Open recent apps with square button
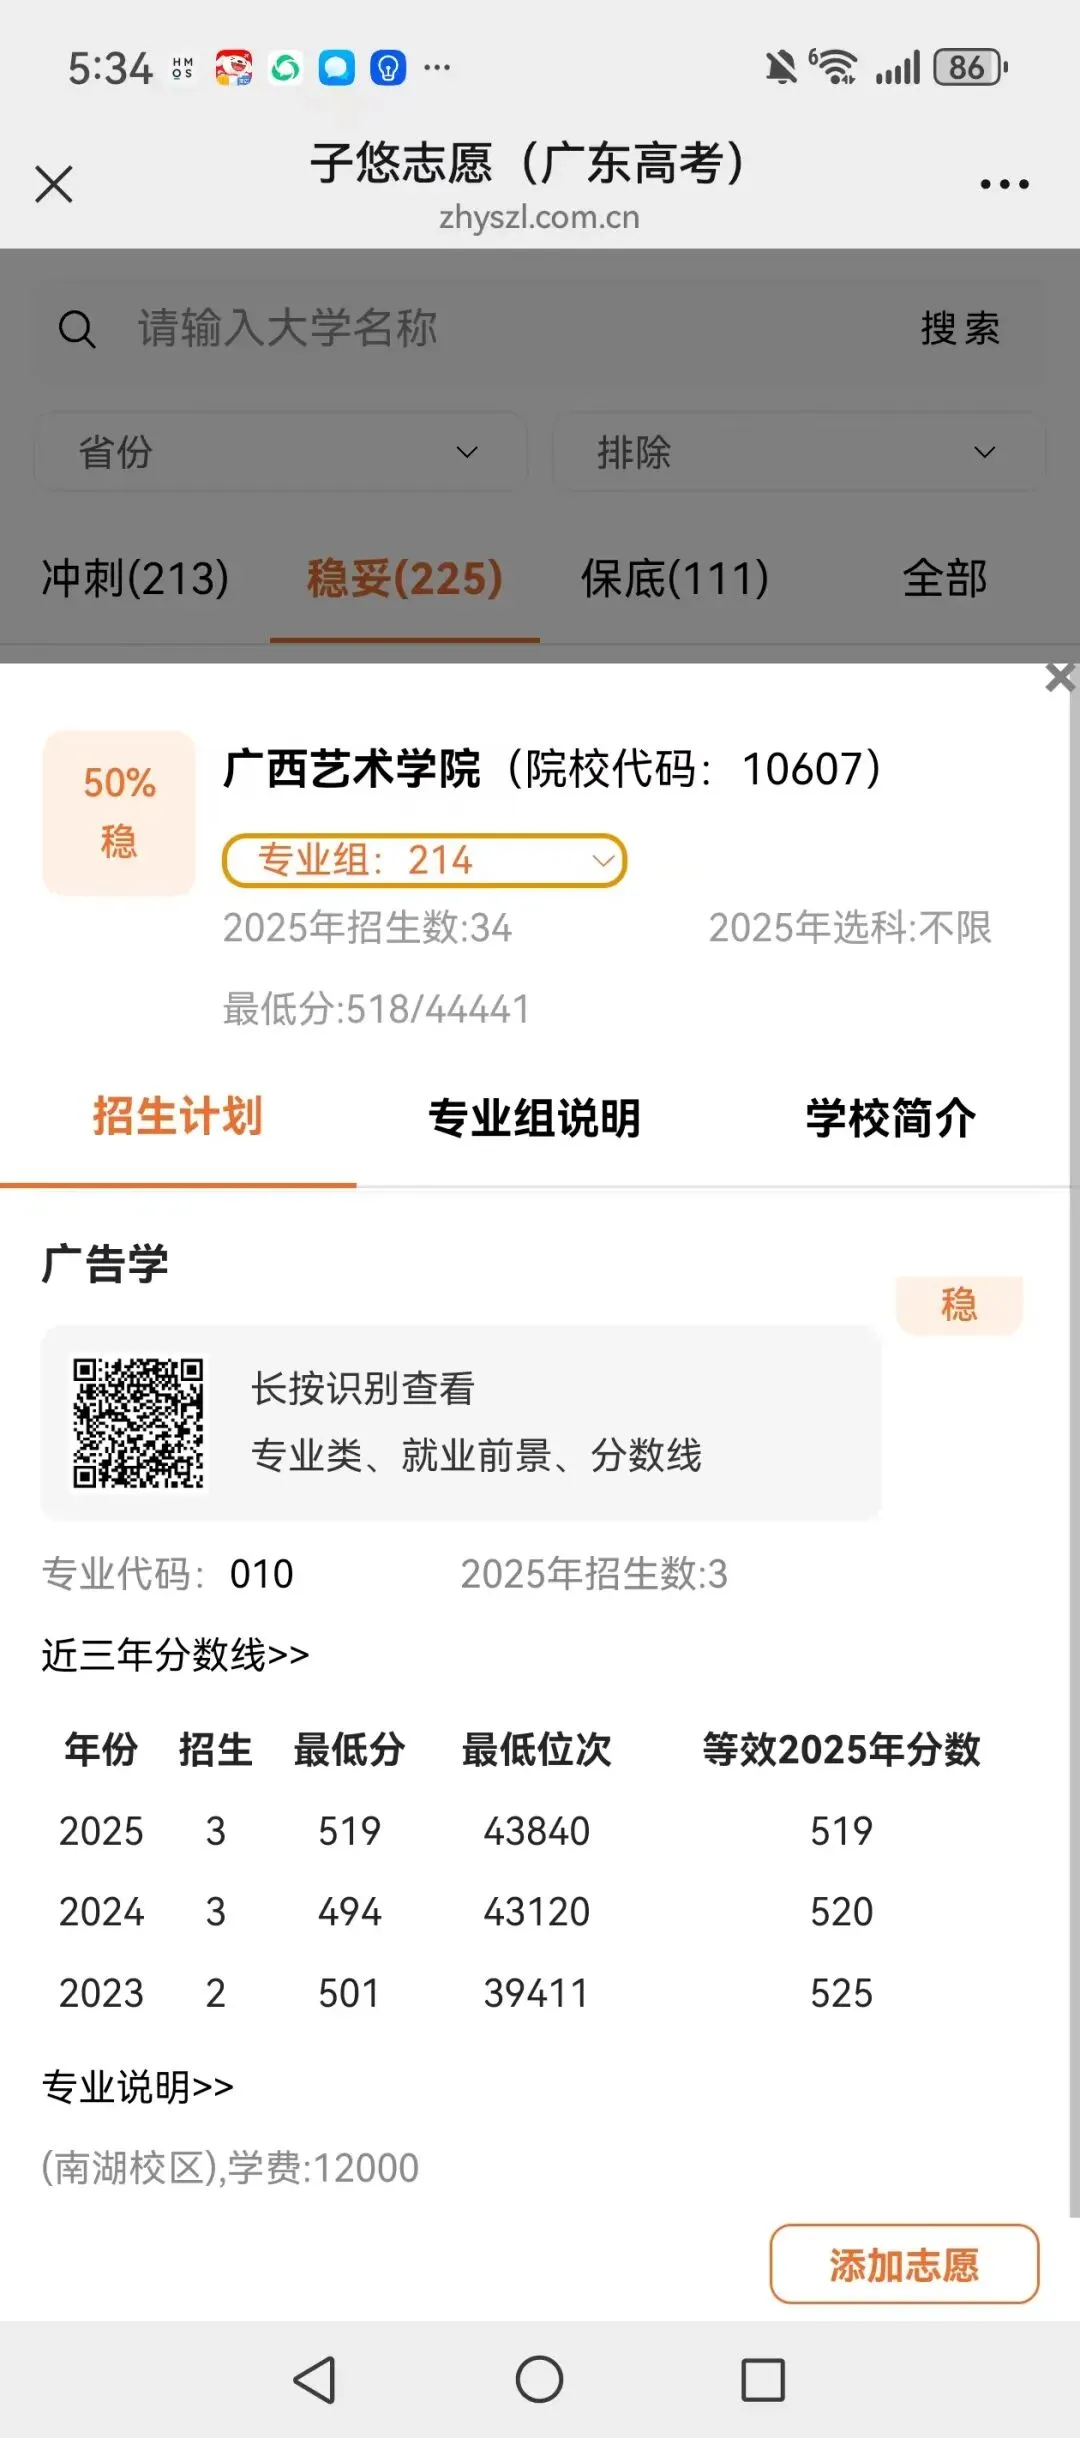 (x=763, y=2379)
